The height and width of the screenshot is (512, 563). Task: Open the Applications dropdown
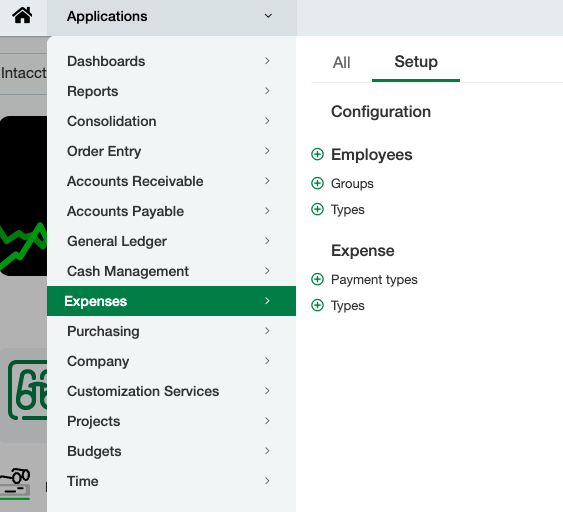172,17
